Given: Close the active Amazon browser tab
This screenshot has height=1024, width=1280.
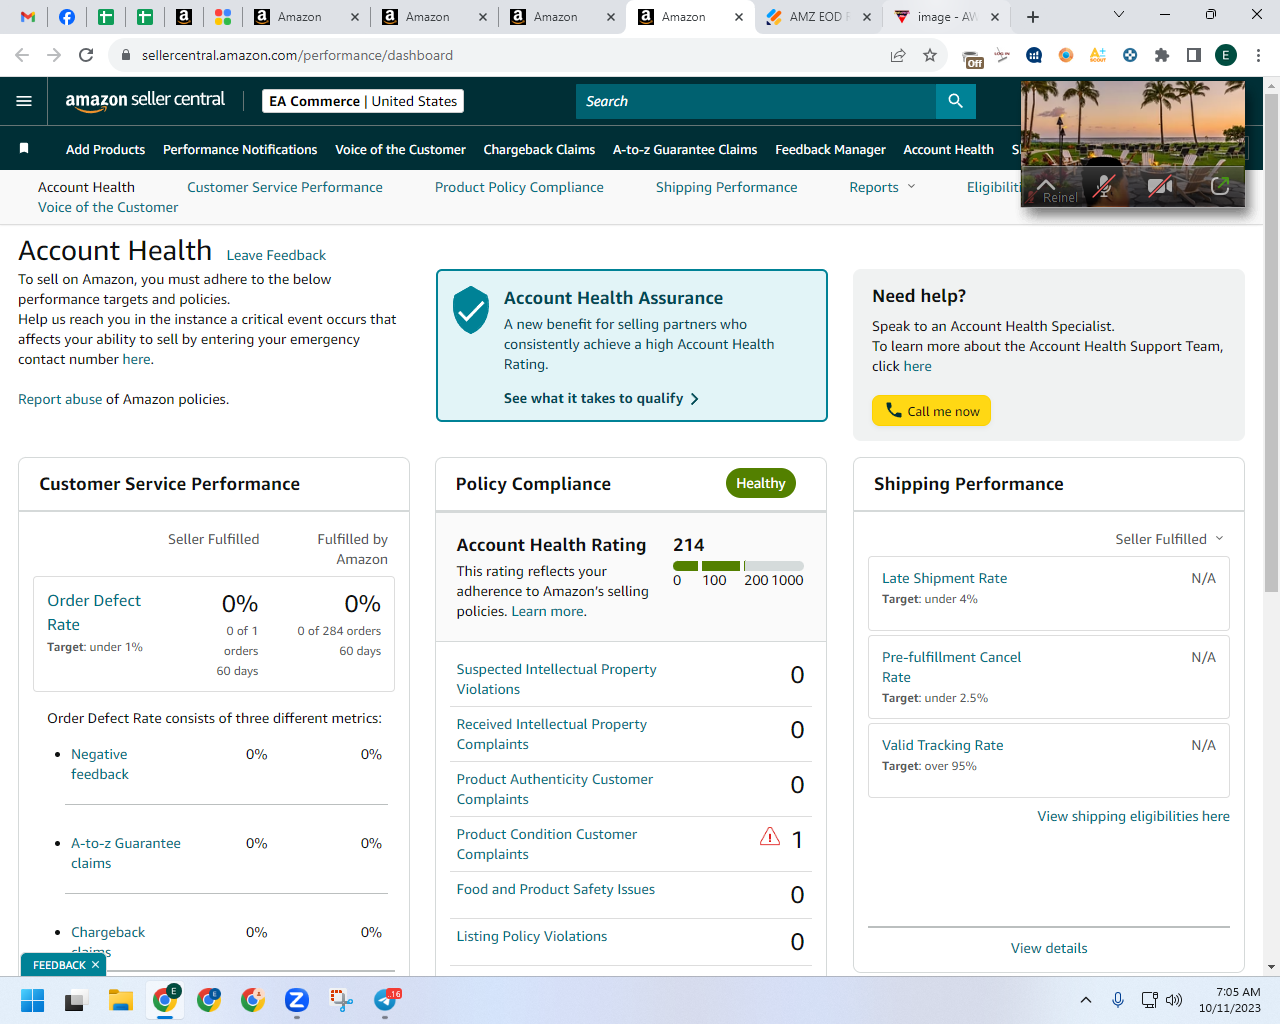Looking at the screenshot, I should point(739,17).
